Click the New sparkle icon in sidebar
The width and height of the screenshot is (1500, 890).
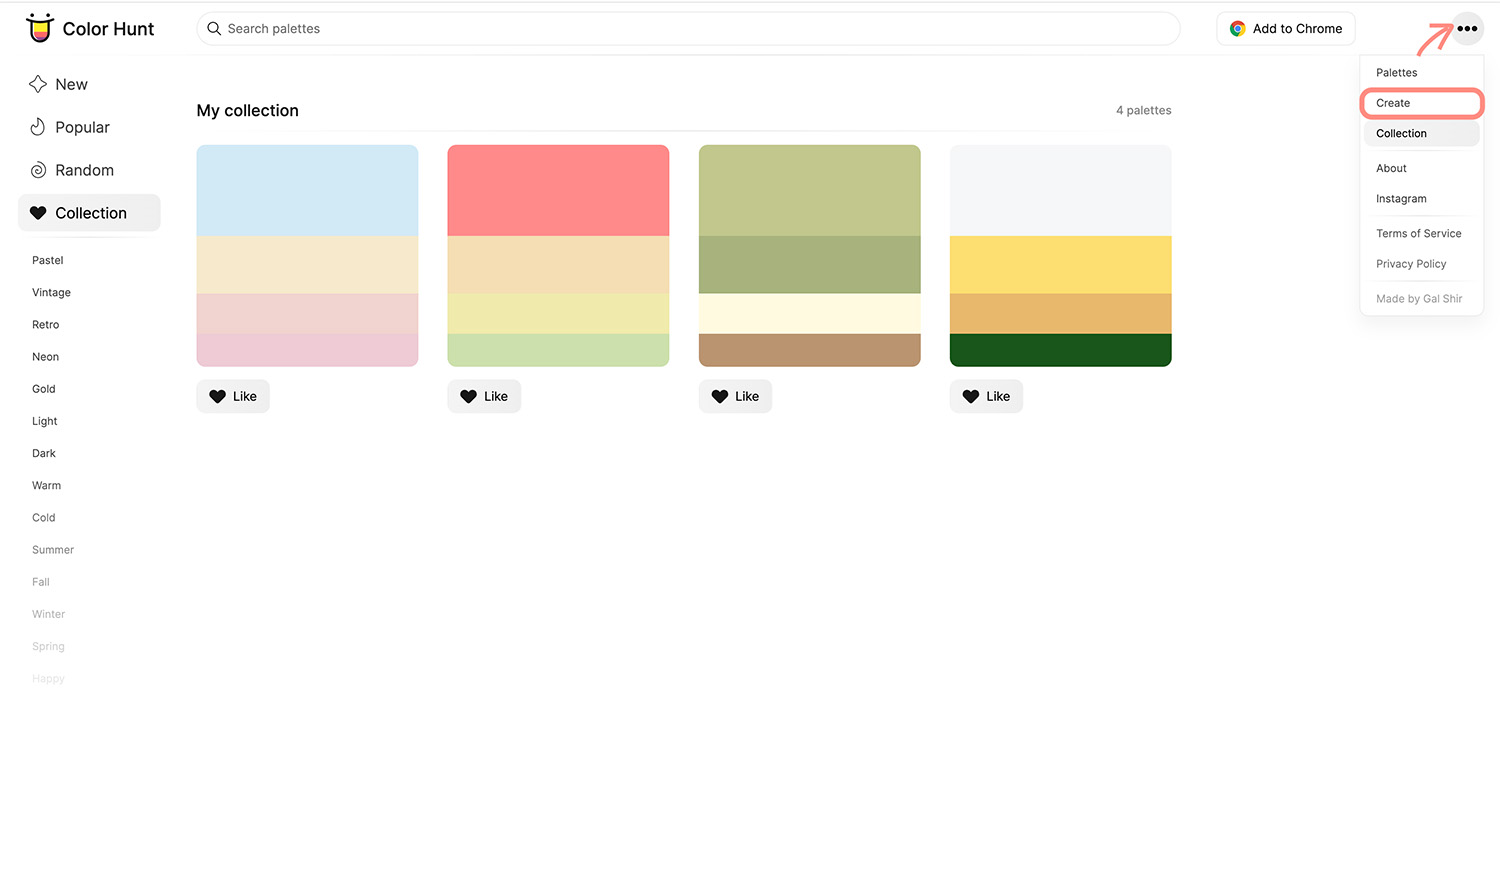38,84
